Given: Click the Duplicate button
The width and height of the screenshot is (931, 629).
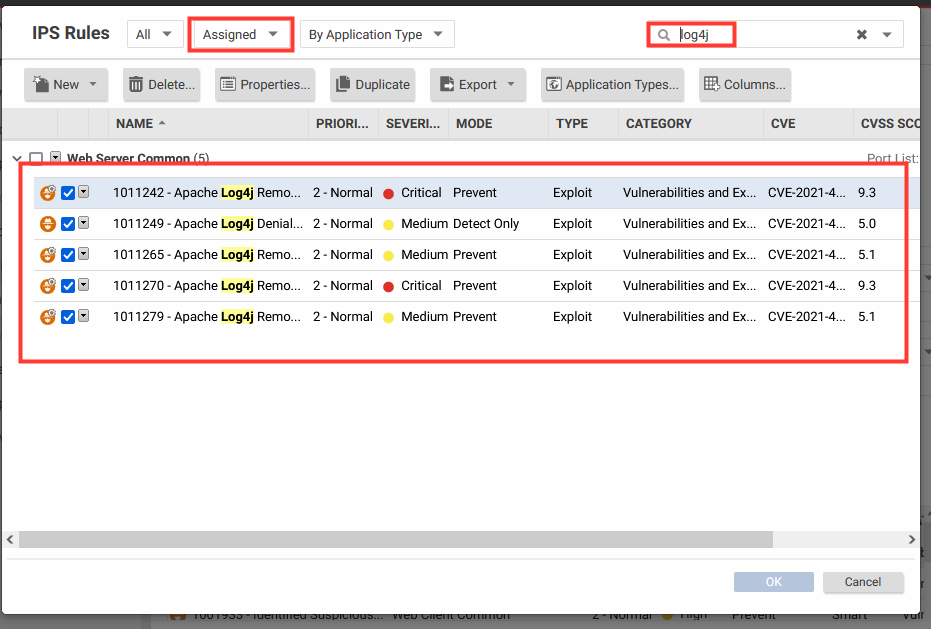Looking at the screenshot, I should (372, 84).
